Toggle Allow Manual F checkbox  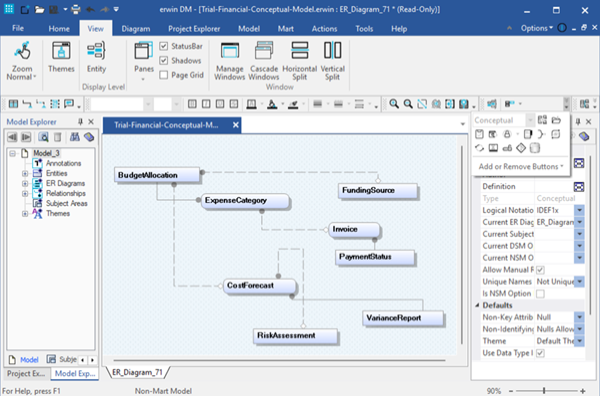coord(540,270)
